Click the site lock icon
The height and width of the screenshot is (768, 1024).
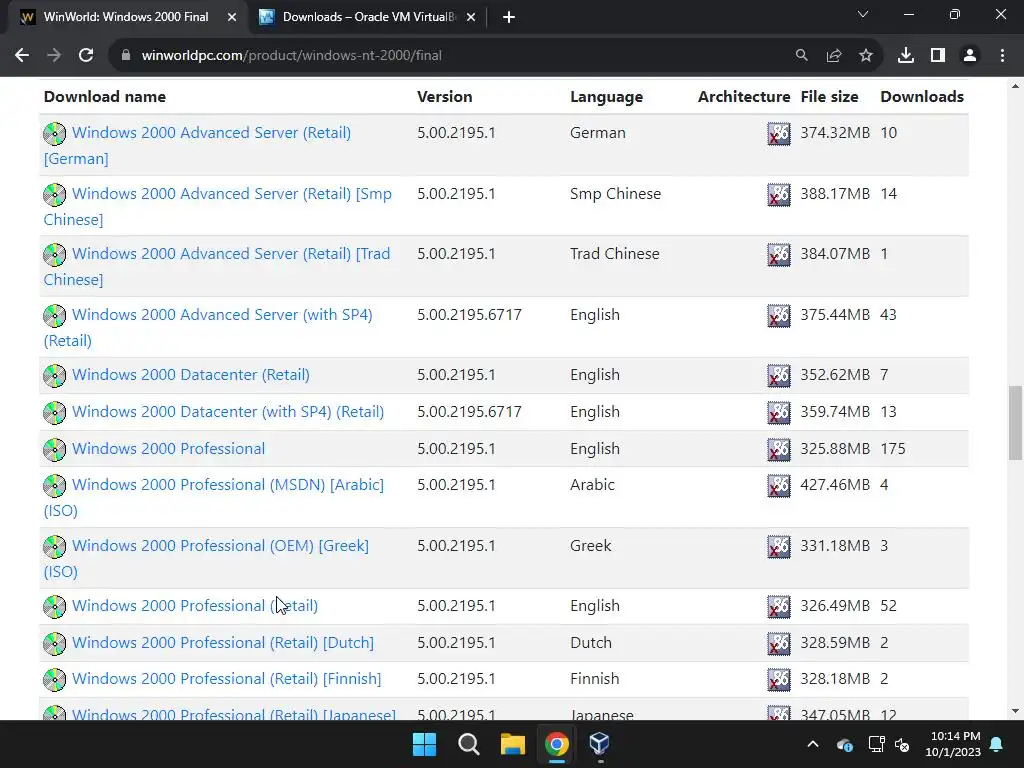pos(126,56)
